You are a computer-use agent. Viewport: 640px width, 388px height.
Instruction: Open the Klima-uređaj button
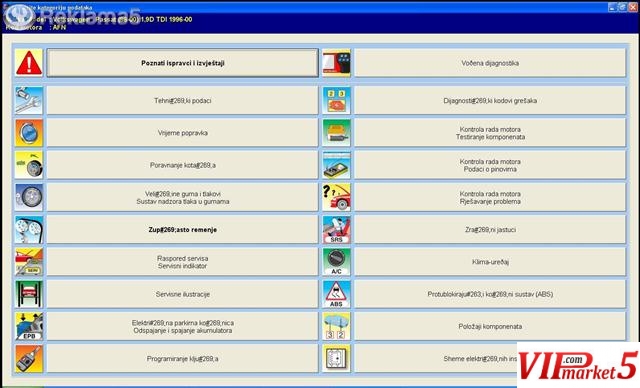(490, 262)
